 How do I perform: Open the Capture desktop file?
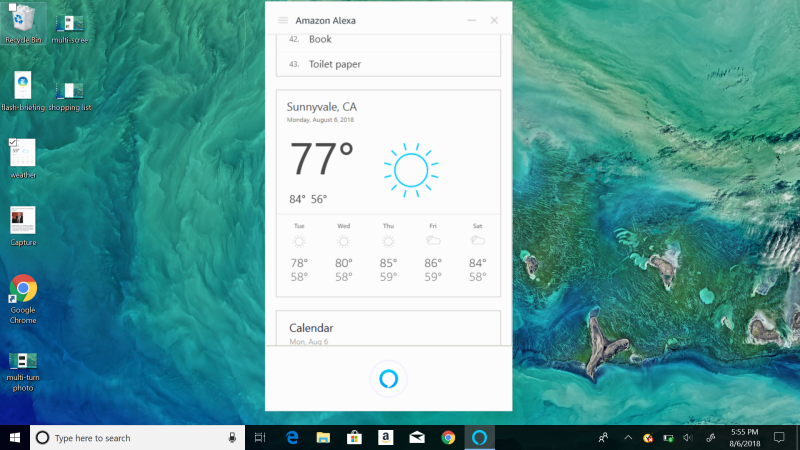[x=23, y=227]
